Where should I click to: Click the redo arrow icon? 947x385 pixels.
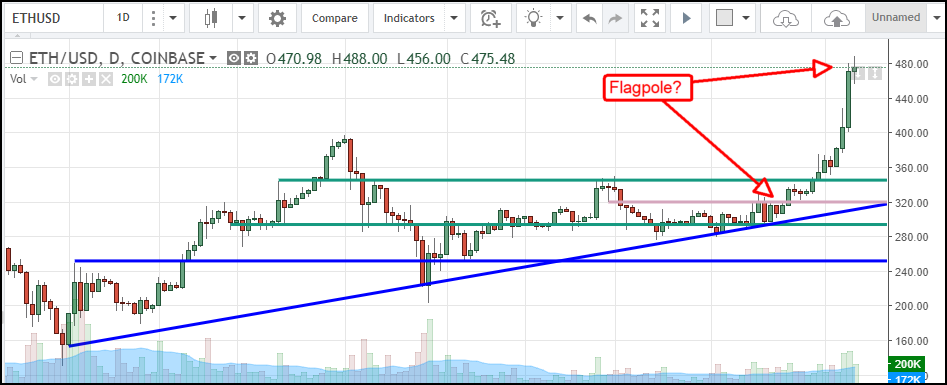[x=614, y=19]
